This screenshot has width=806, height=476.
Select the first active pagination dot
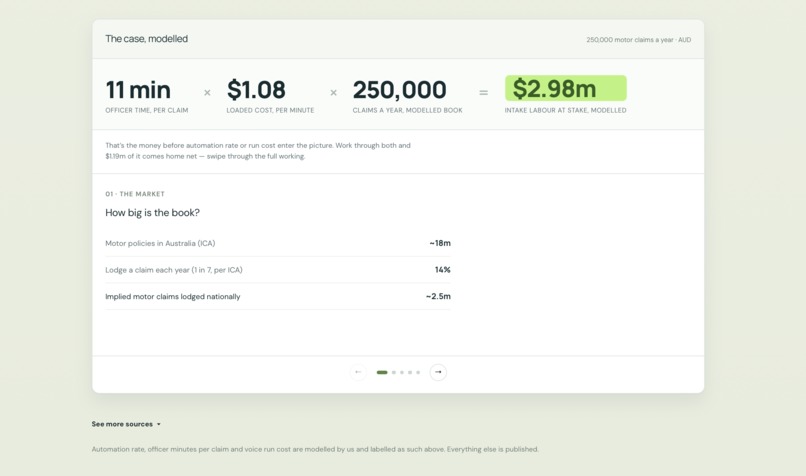(382, 372)
